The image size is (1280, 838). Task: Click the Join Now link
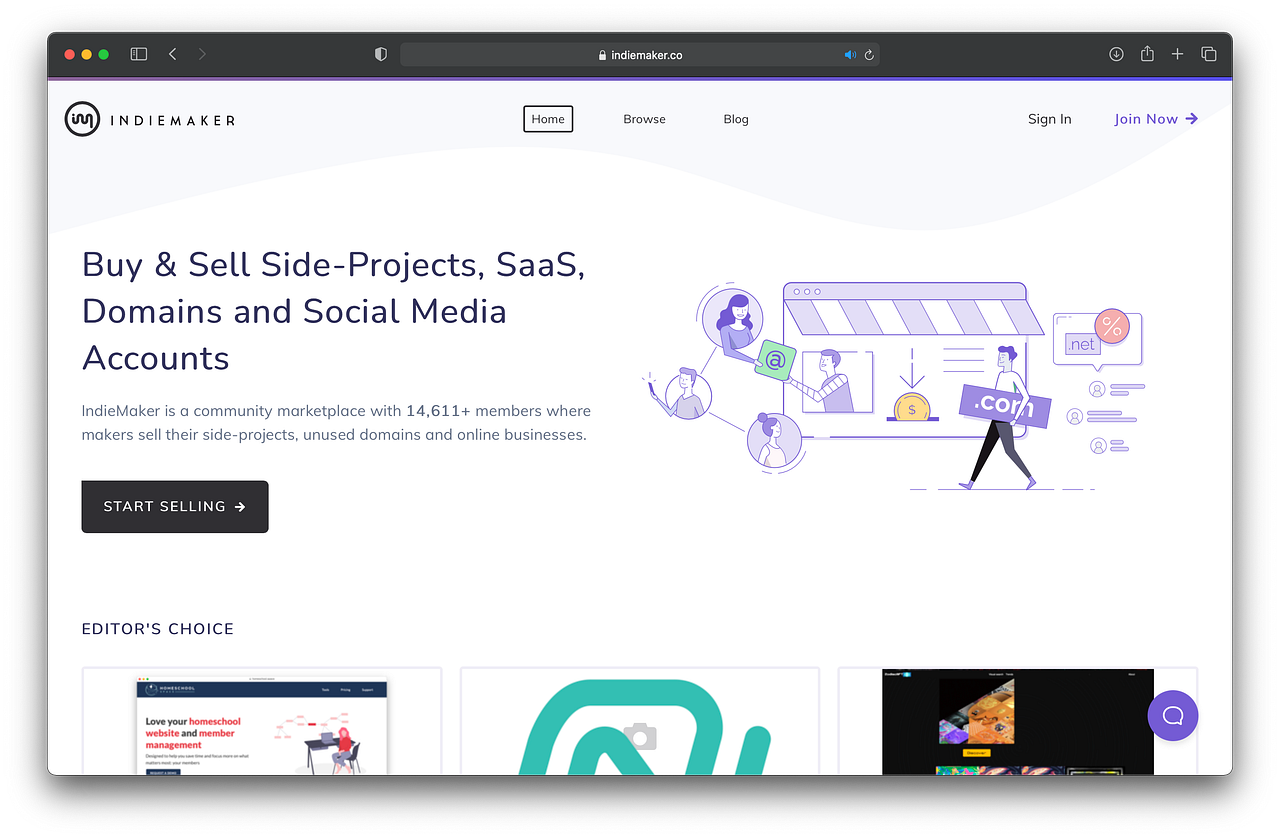point(1155,118)
